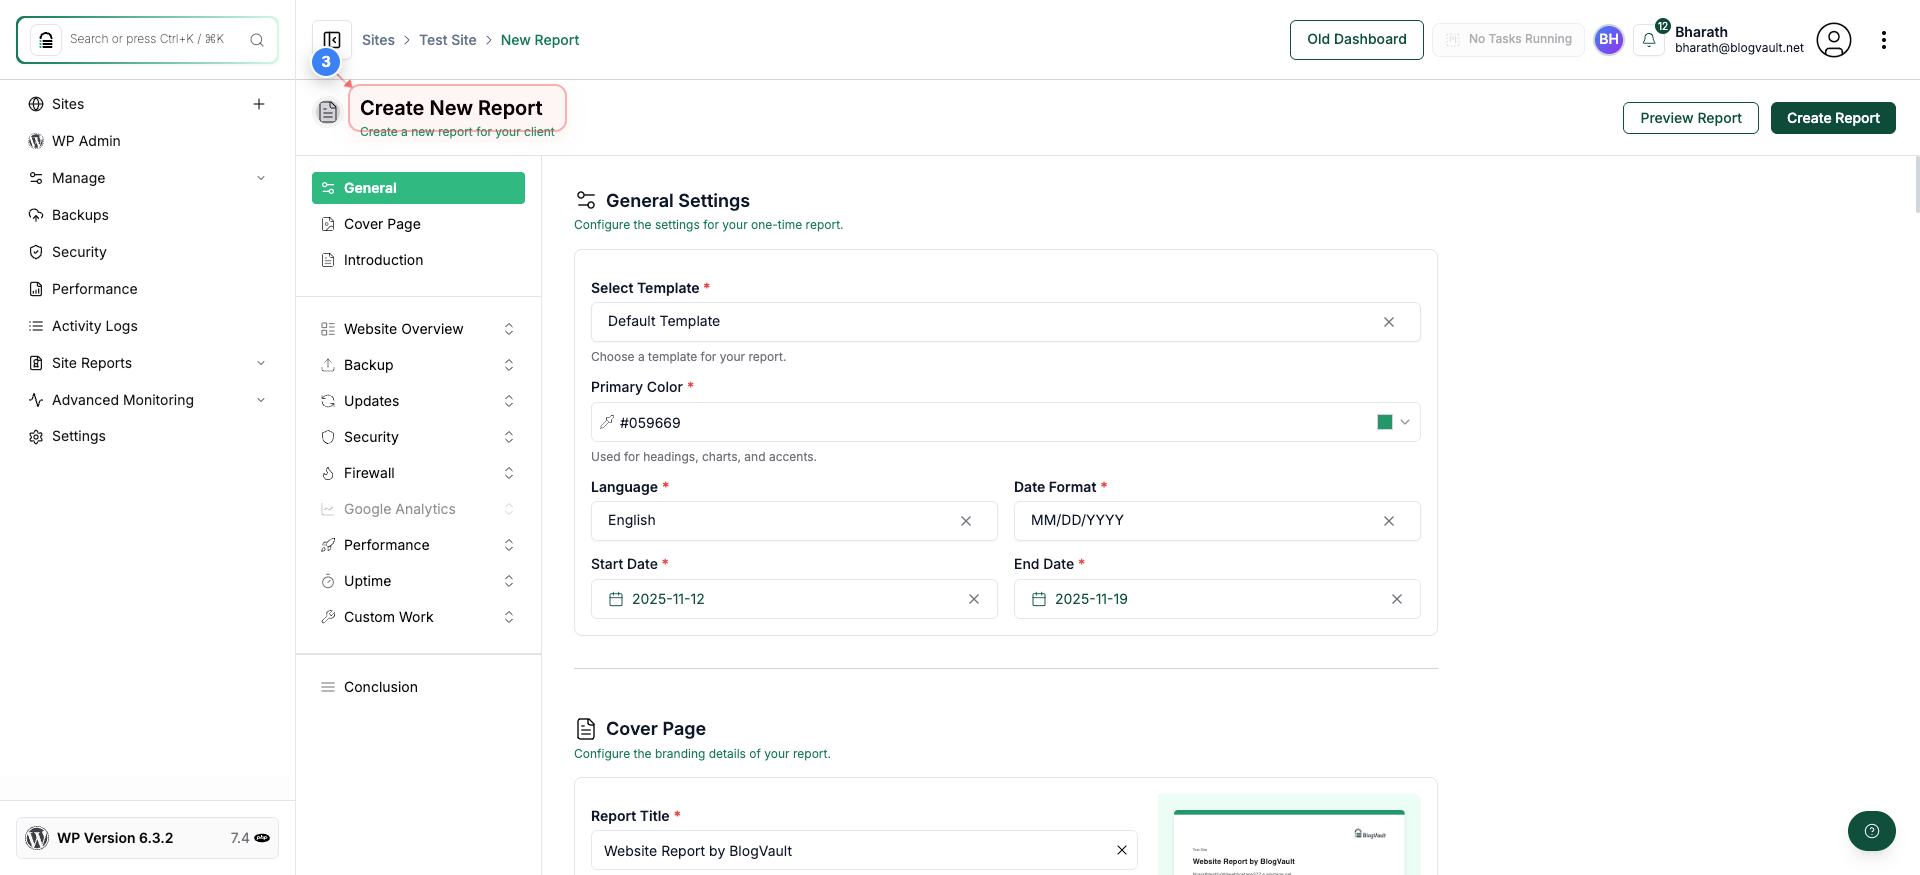Clear the English language selection
The height and width of the screenshot is (875, 1920).
966,521
